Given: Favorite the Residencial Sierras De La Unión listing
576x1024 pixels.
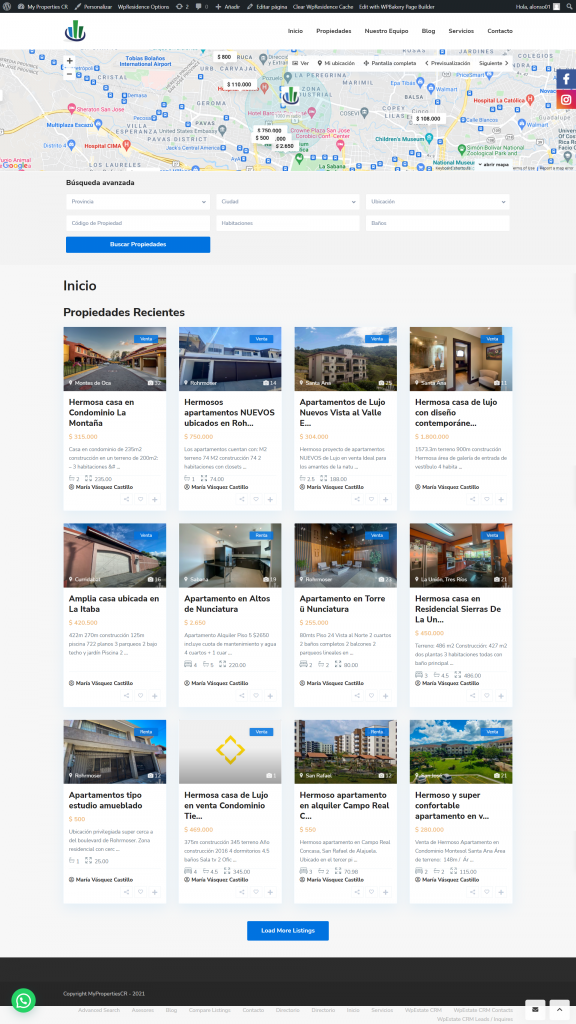Looking at the screenshot, I should point(487,696).
